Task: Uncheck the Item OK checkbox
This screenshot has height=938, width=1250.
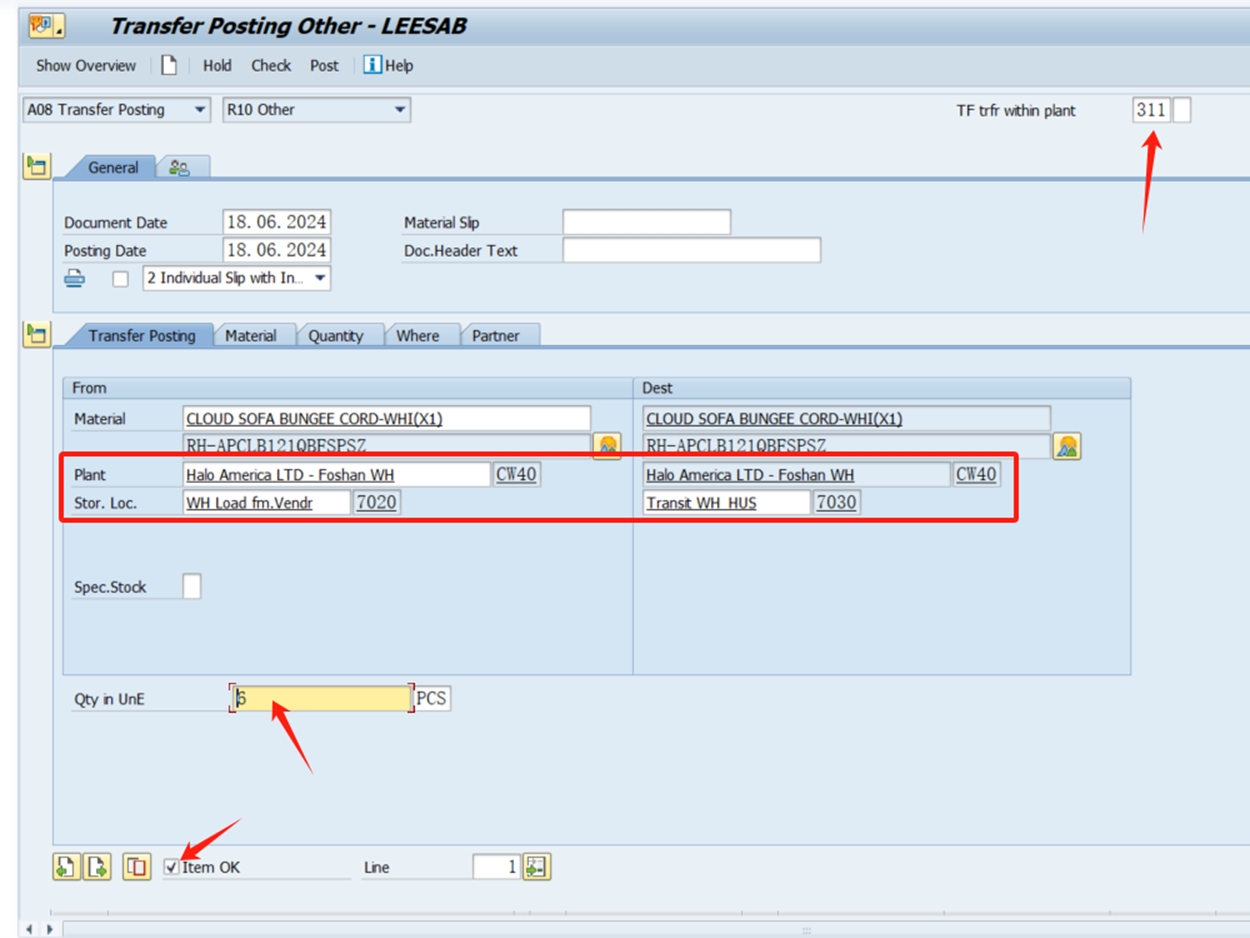Action: (172, 867)
